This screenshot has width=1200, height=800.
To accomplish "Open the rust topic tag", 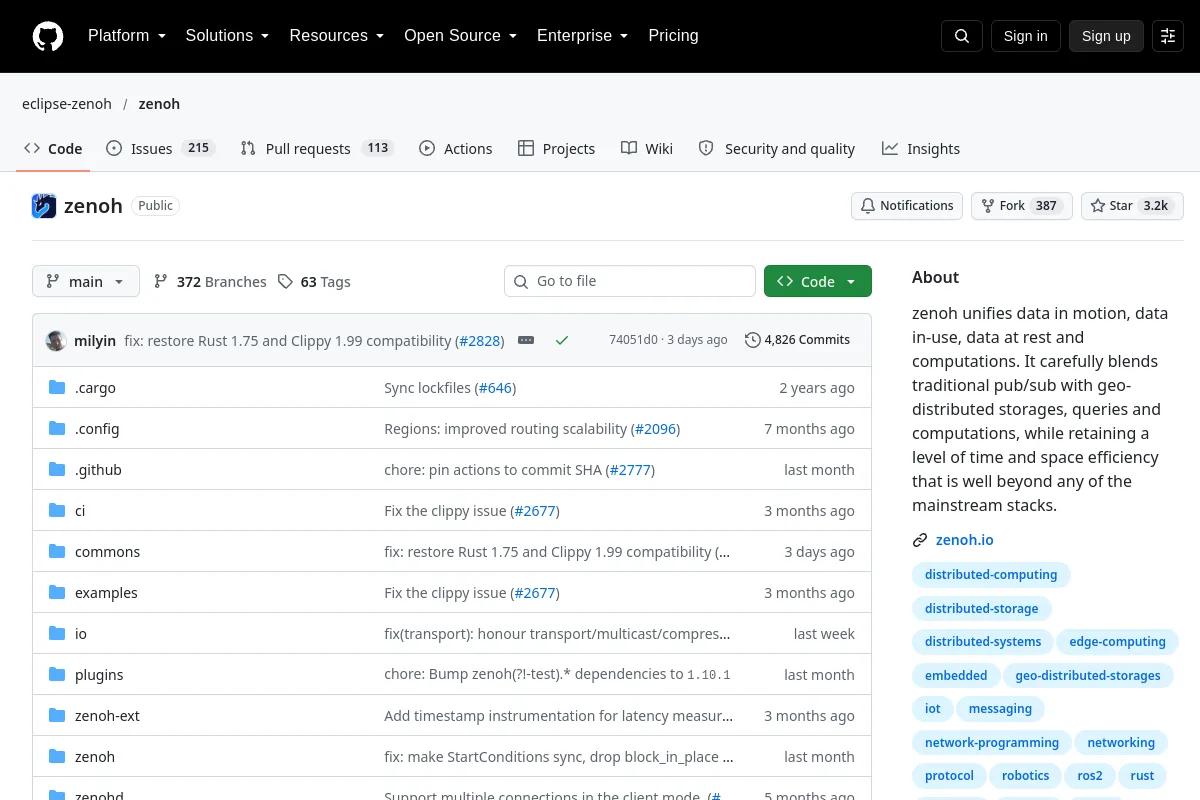I will tap(1142, 776).
